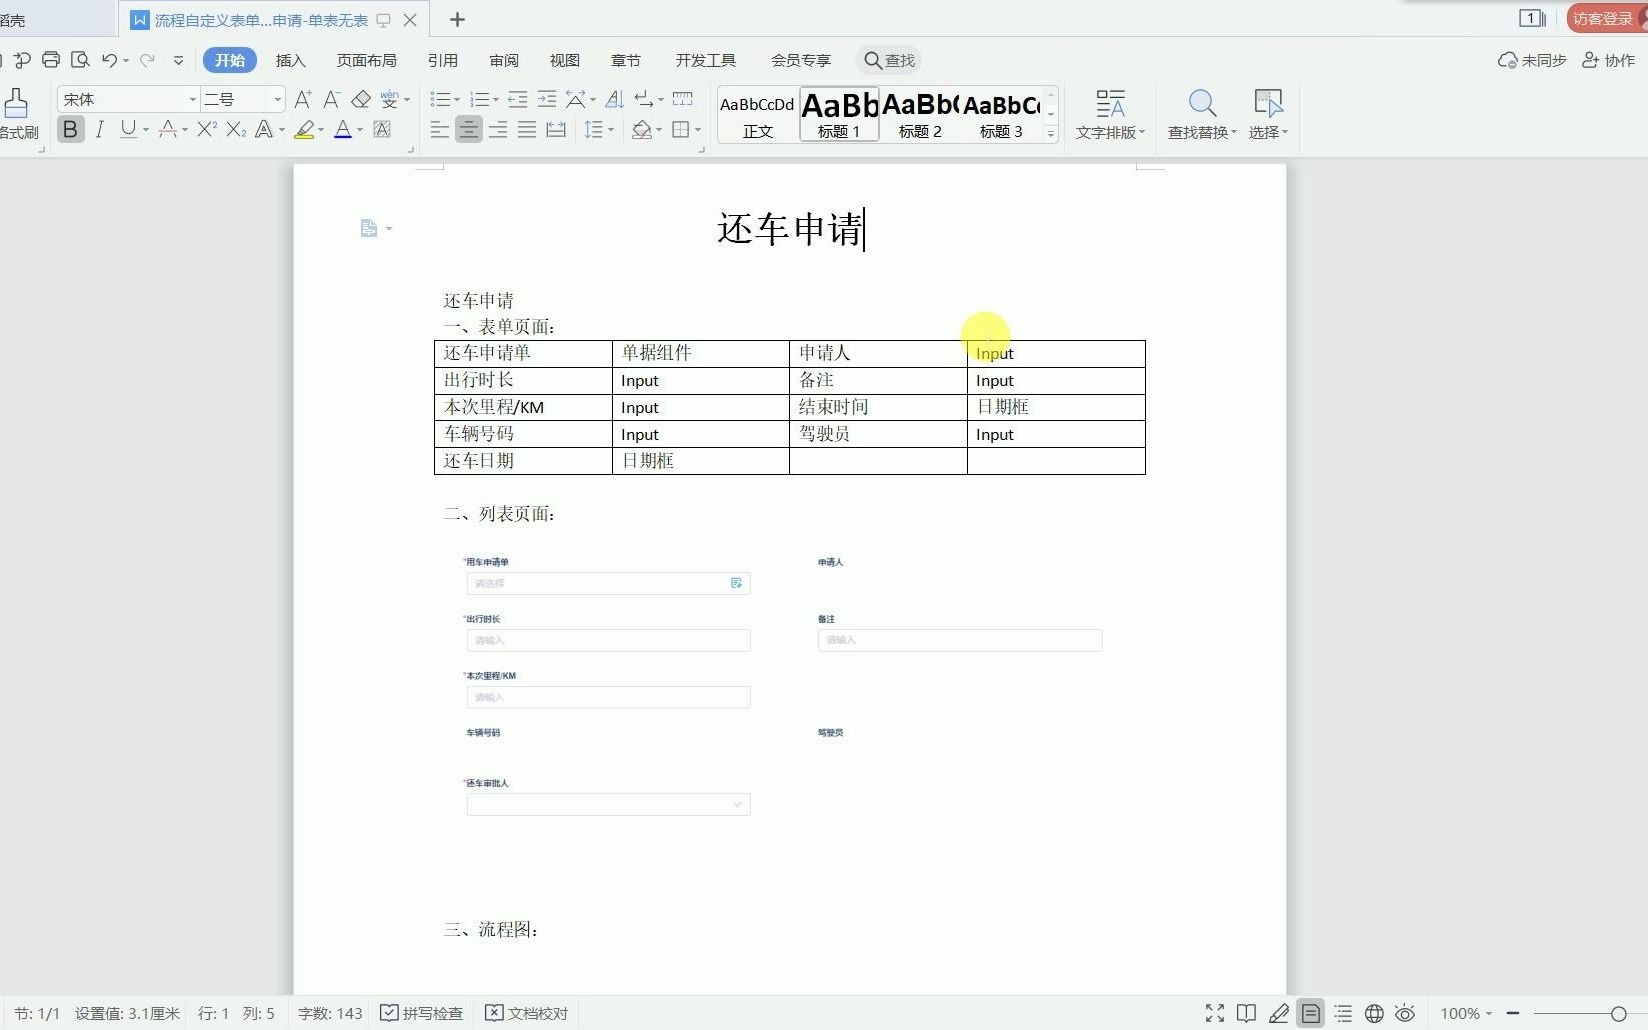Click the Format Painter brush
This screenshot has width=1648, height=1030.
click(x=16, y=103)
